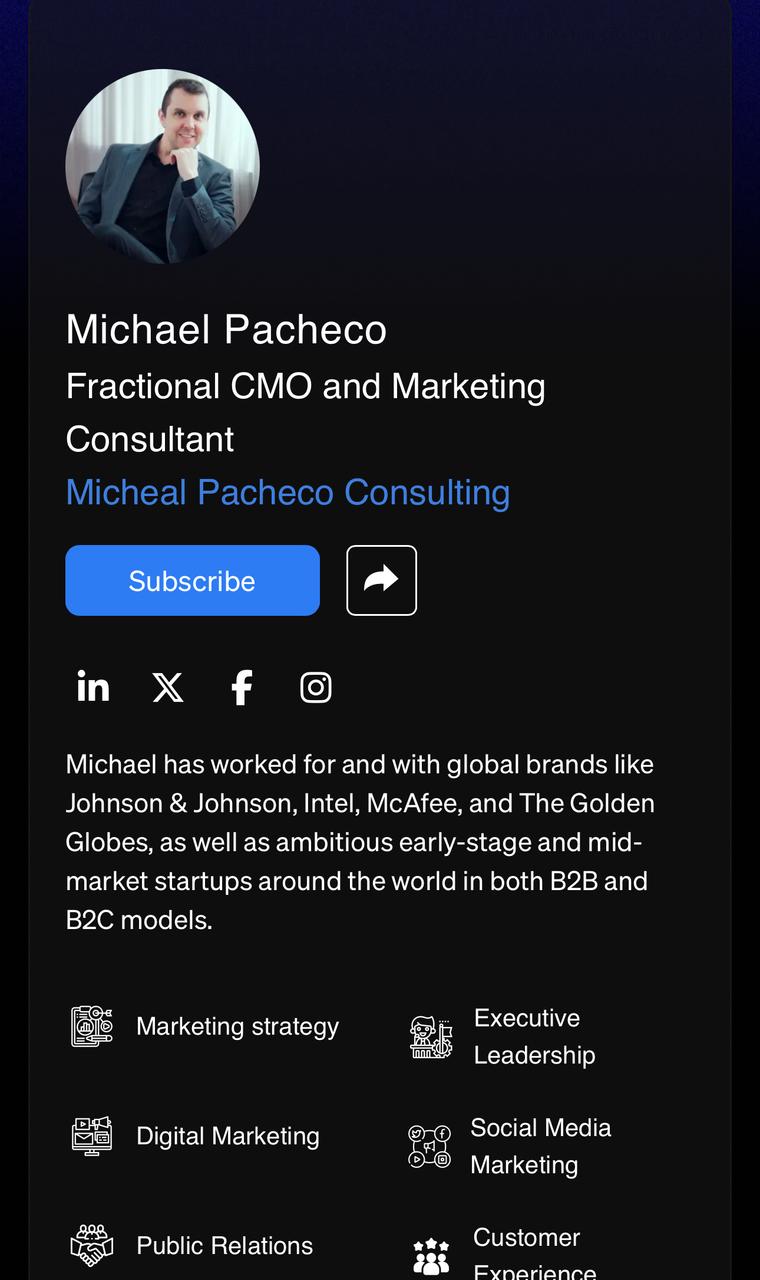Select the Social Media Marketing label
This screenshot has width=760, height=1280.
(541, 1146)
